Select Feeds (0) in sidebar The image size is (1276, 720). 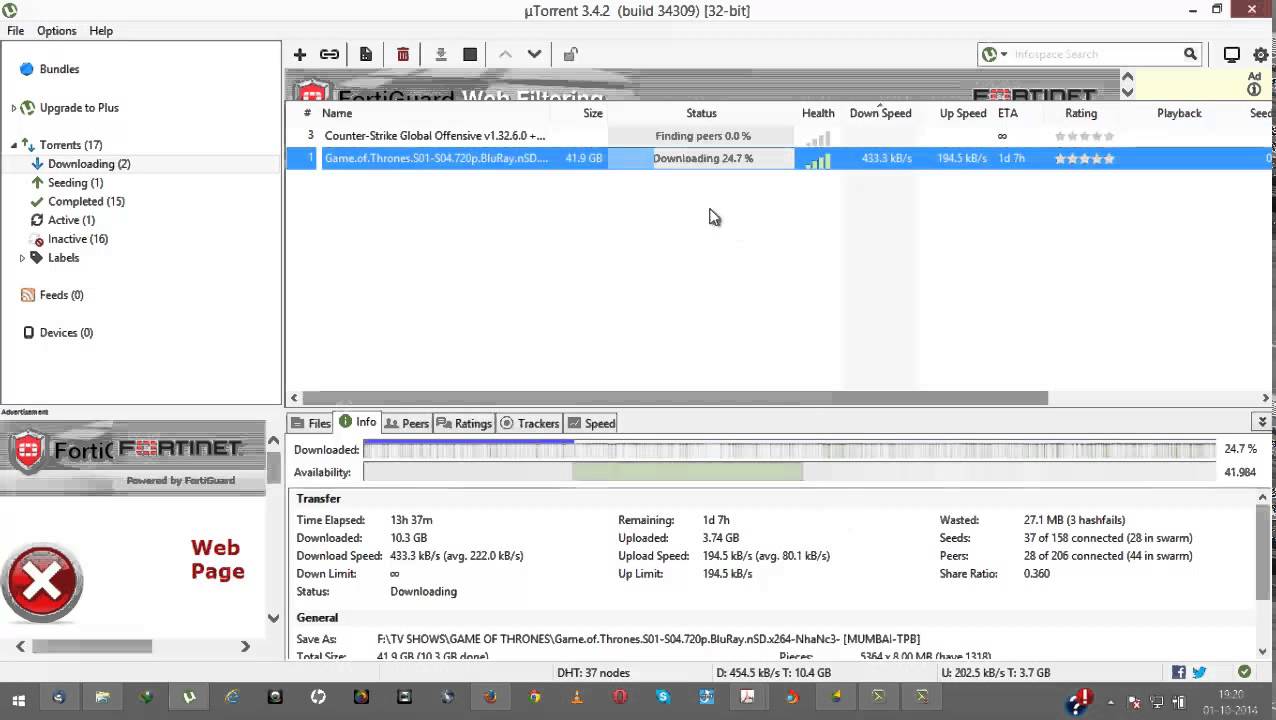61,295
